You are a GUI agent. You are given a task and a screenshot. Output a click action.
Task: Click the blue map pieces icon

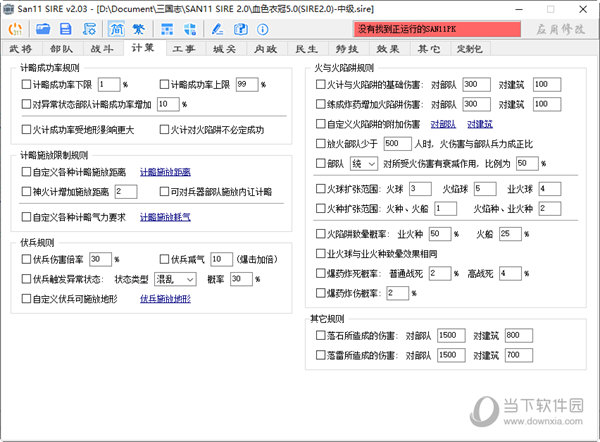coord(190,29)
